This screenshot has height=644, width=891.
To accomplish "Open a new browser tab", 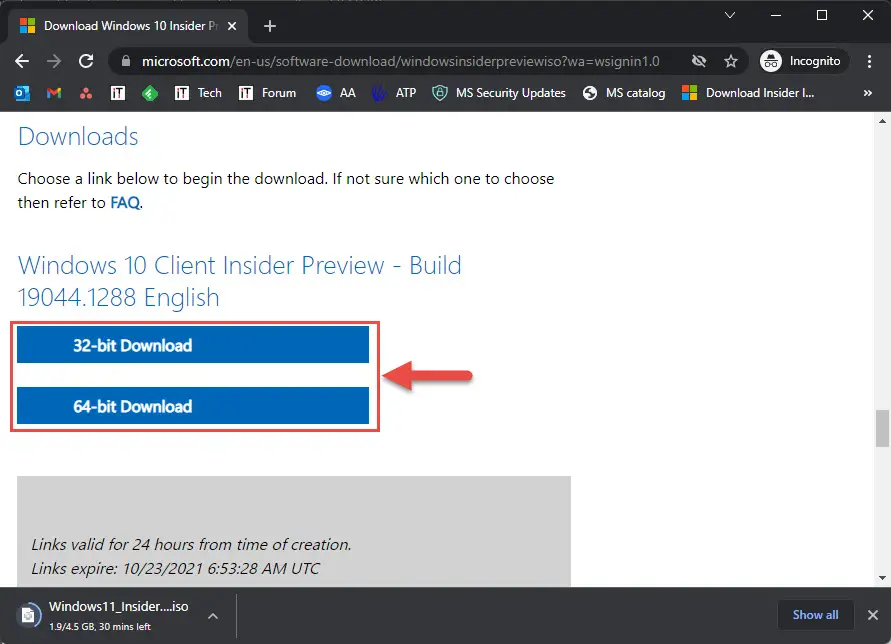I will (270, 26).
